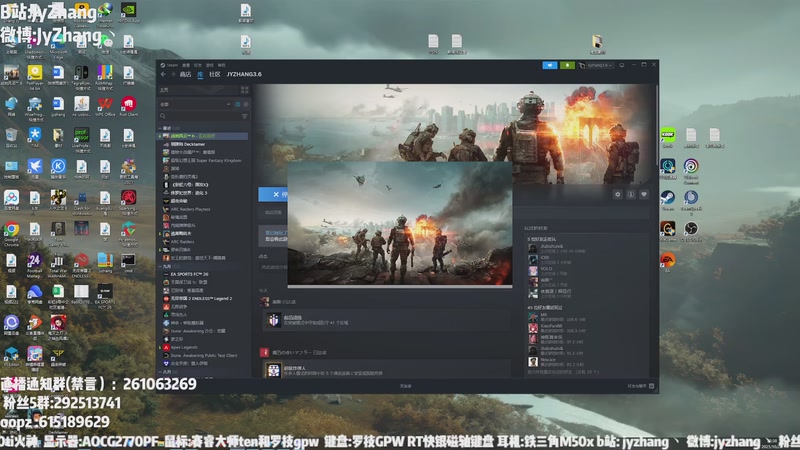Select Decktamer in the game list
Screen dimensions: 800x450
pyautogui.click(x=184, y=144)
